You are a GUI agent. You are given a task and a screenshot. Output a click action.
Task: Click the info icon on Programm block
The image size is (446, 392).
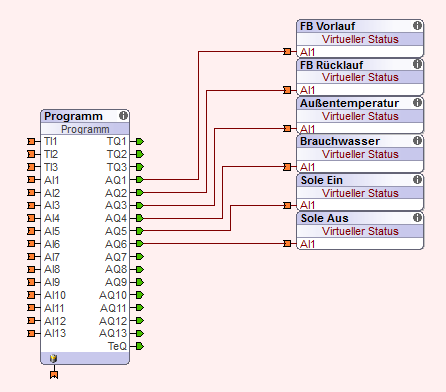(123, 116)
